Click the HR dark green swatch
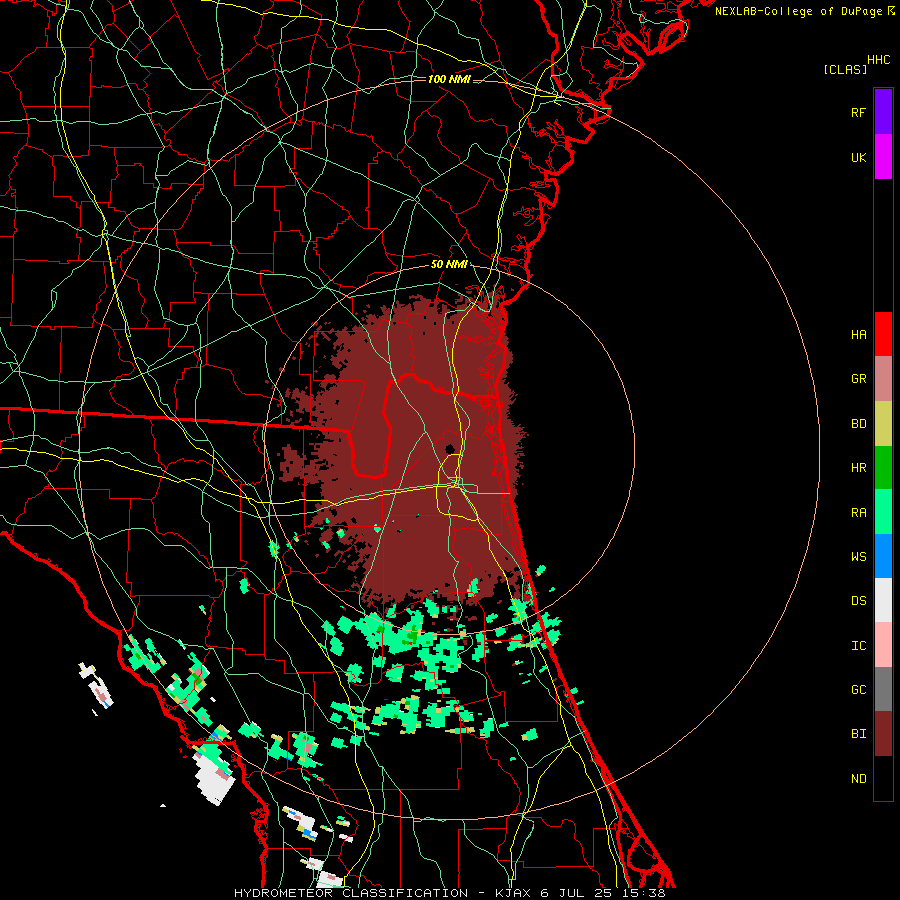This screenshot has height=900, width=900. (883, 468)
